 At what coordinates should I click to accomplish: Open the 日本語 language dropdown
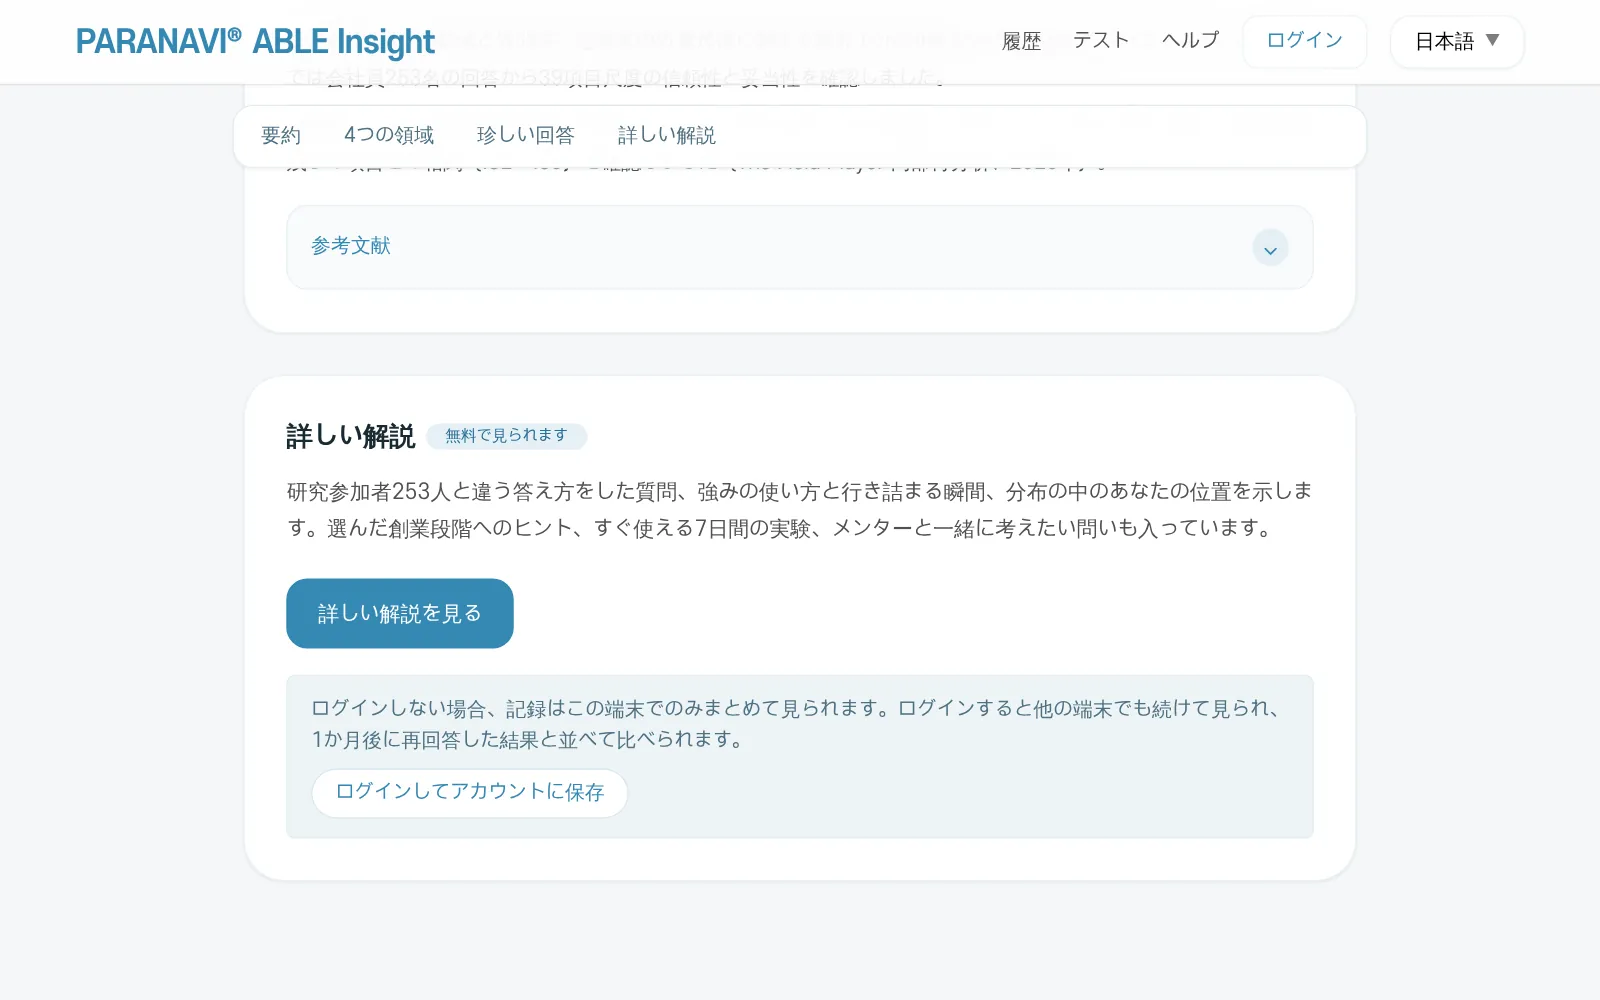[1457, 41]
